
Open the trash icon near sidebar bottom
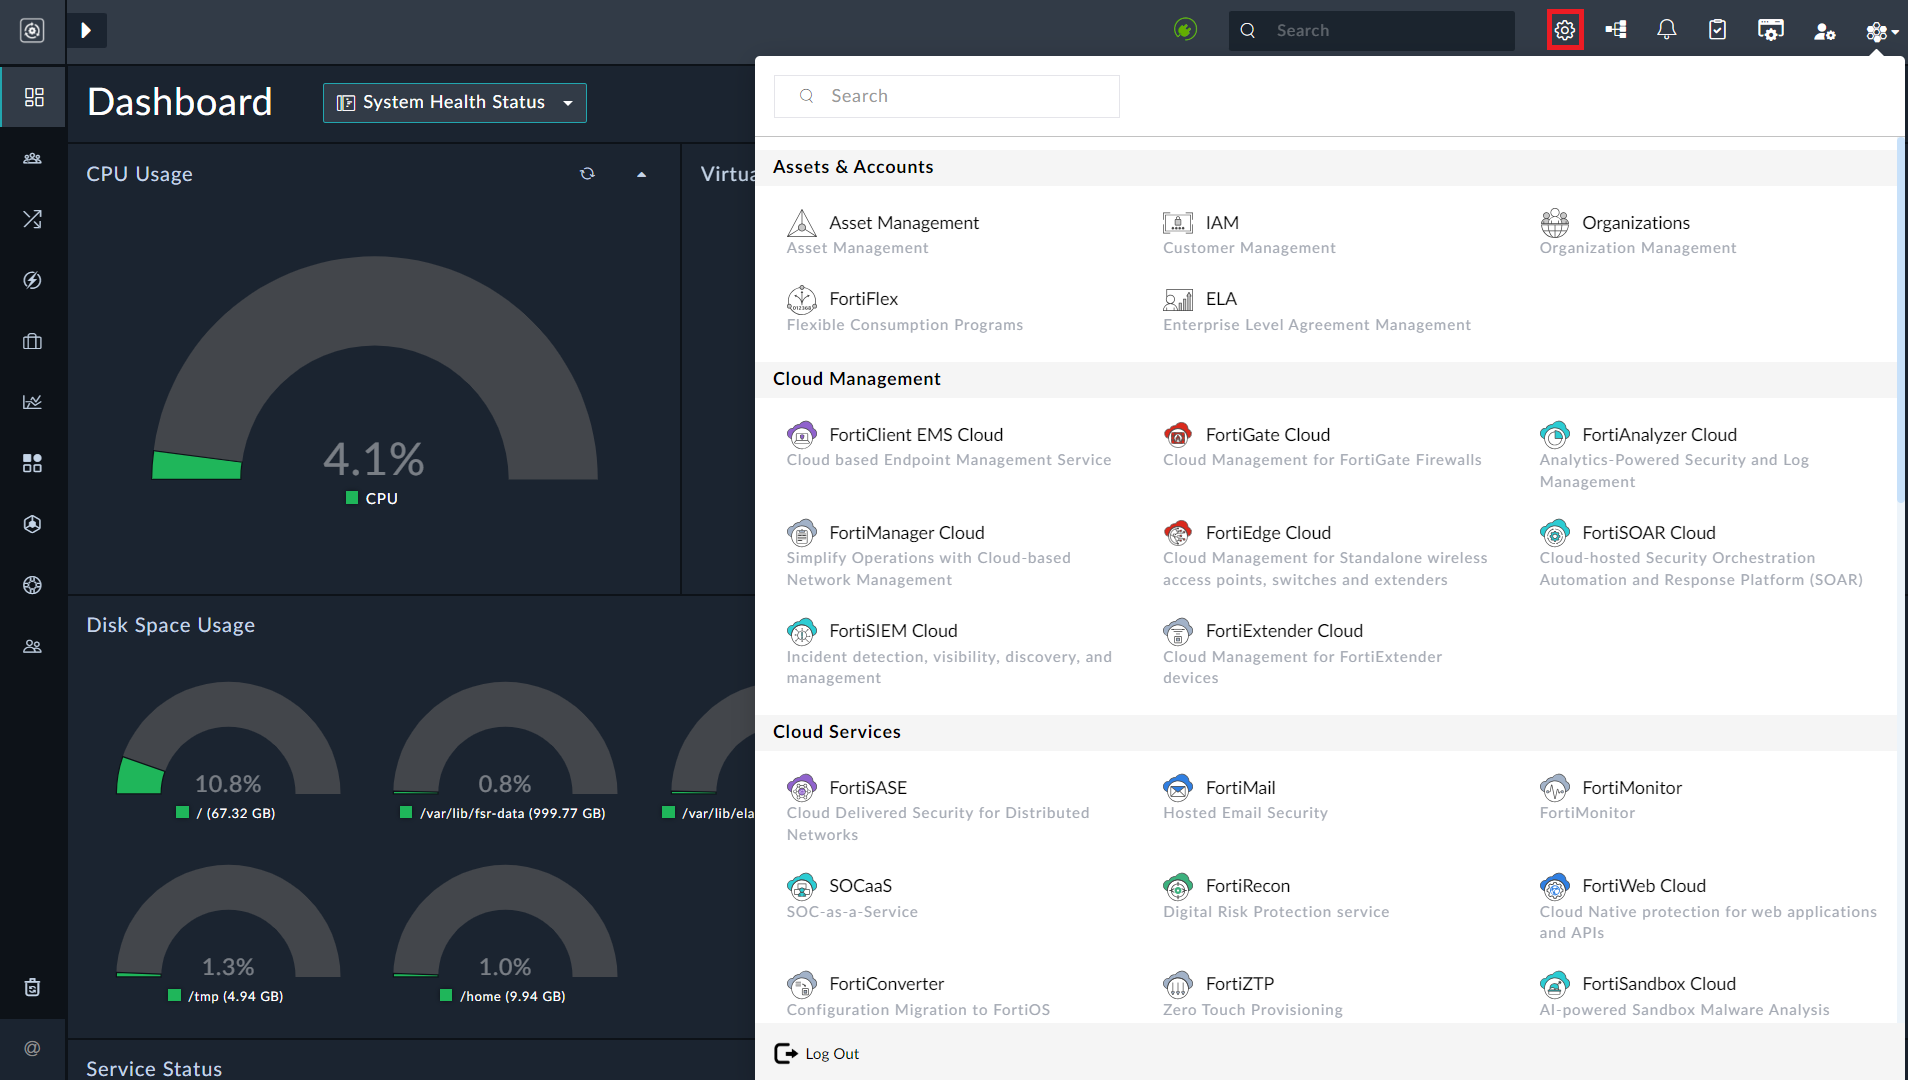tap(32, 987)
